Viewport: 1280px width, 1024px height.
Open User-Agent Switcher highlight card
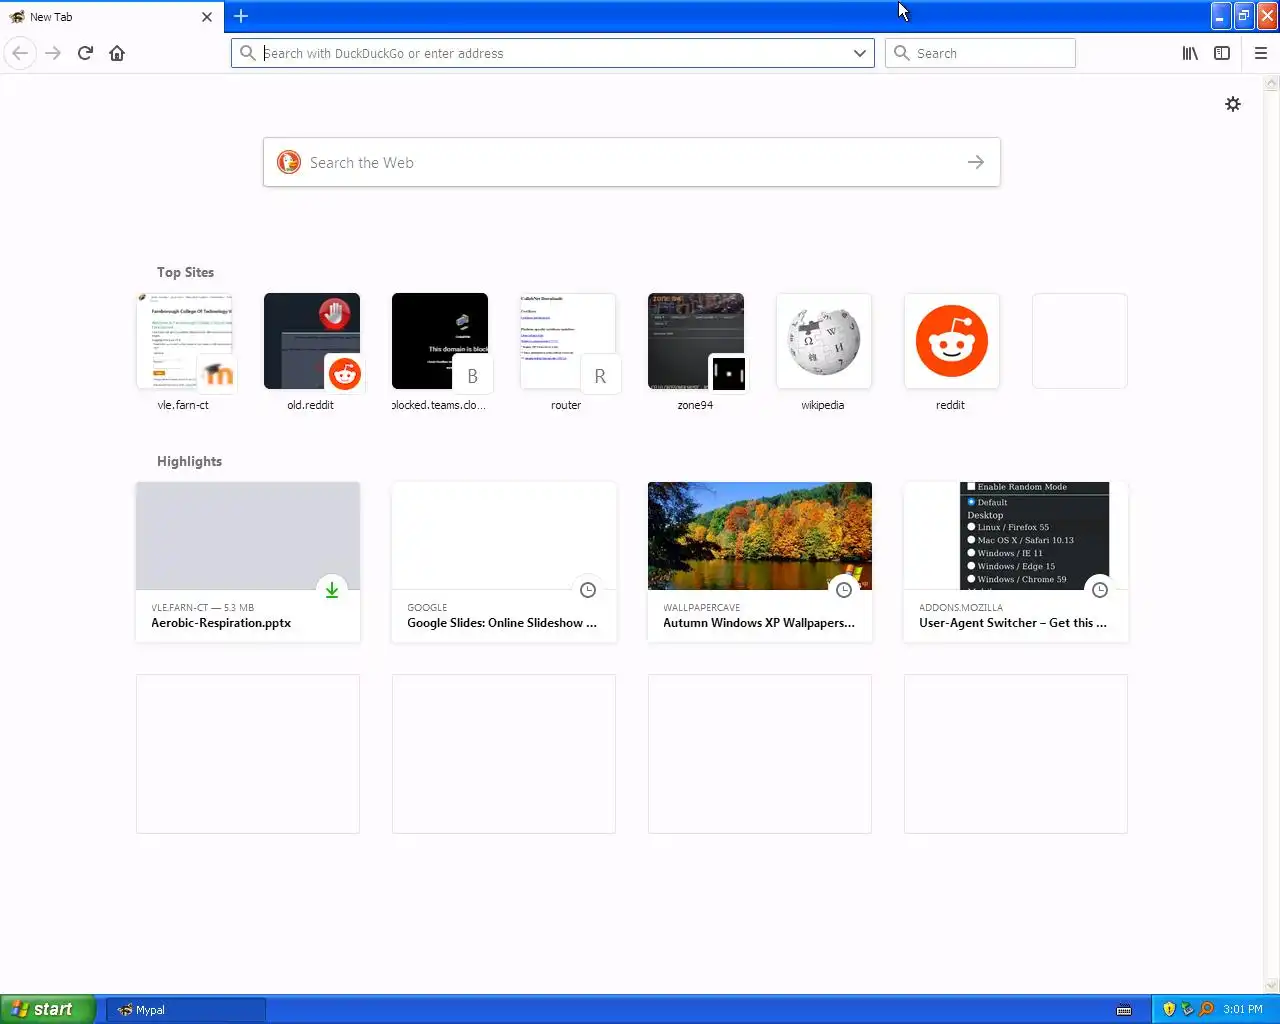(1016, 562)
